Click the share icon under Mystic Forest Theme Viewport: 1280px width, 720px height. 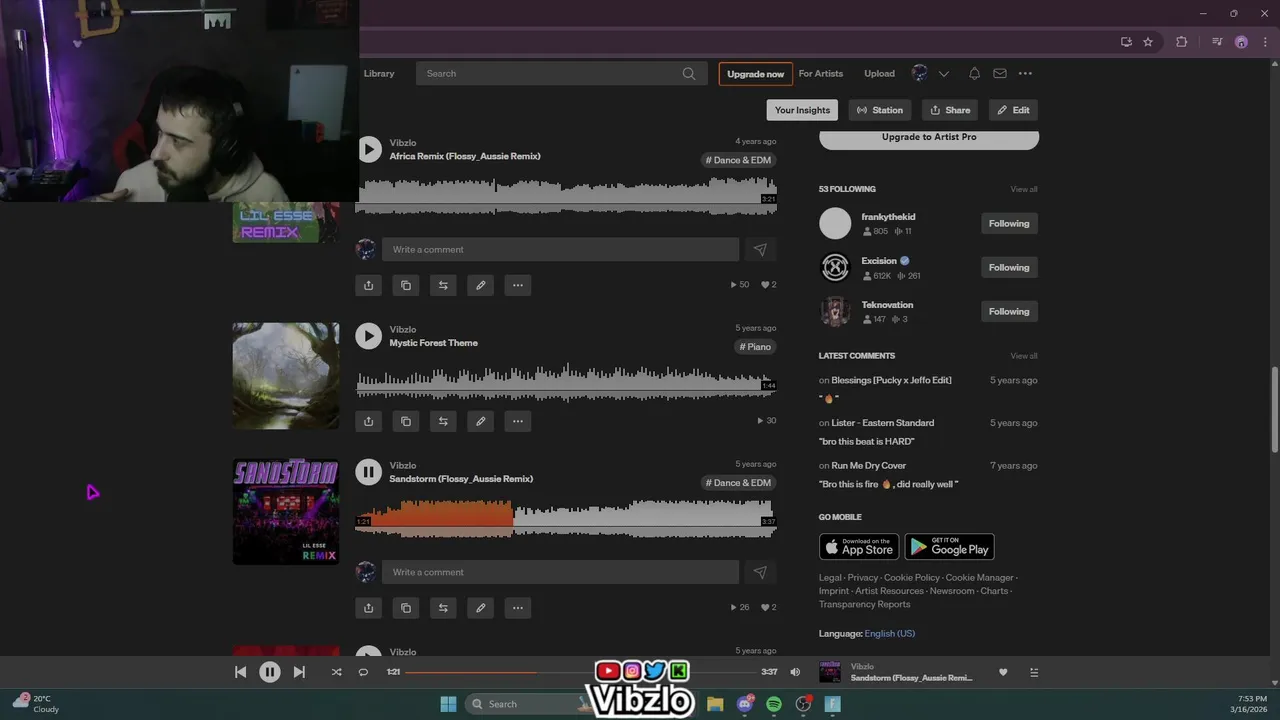click(368, 421)
